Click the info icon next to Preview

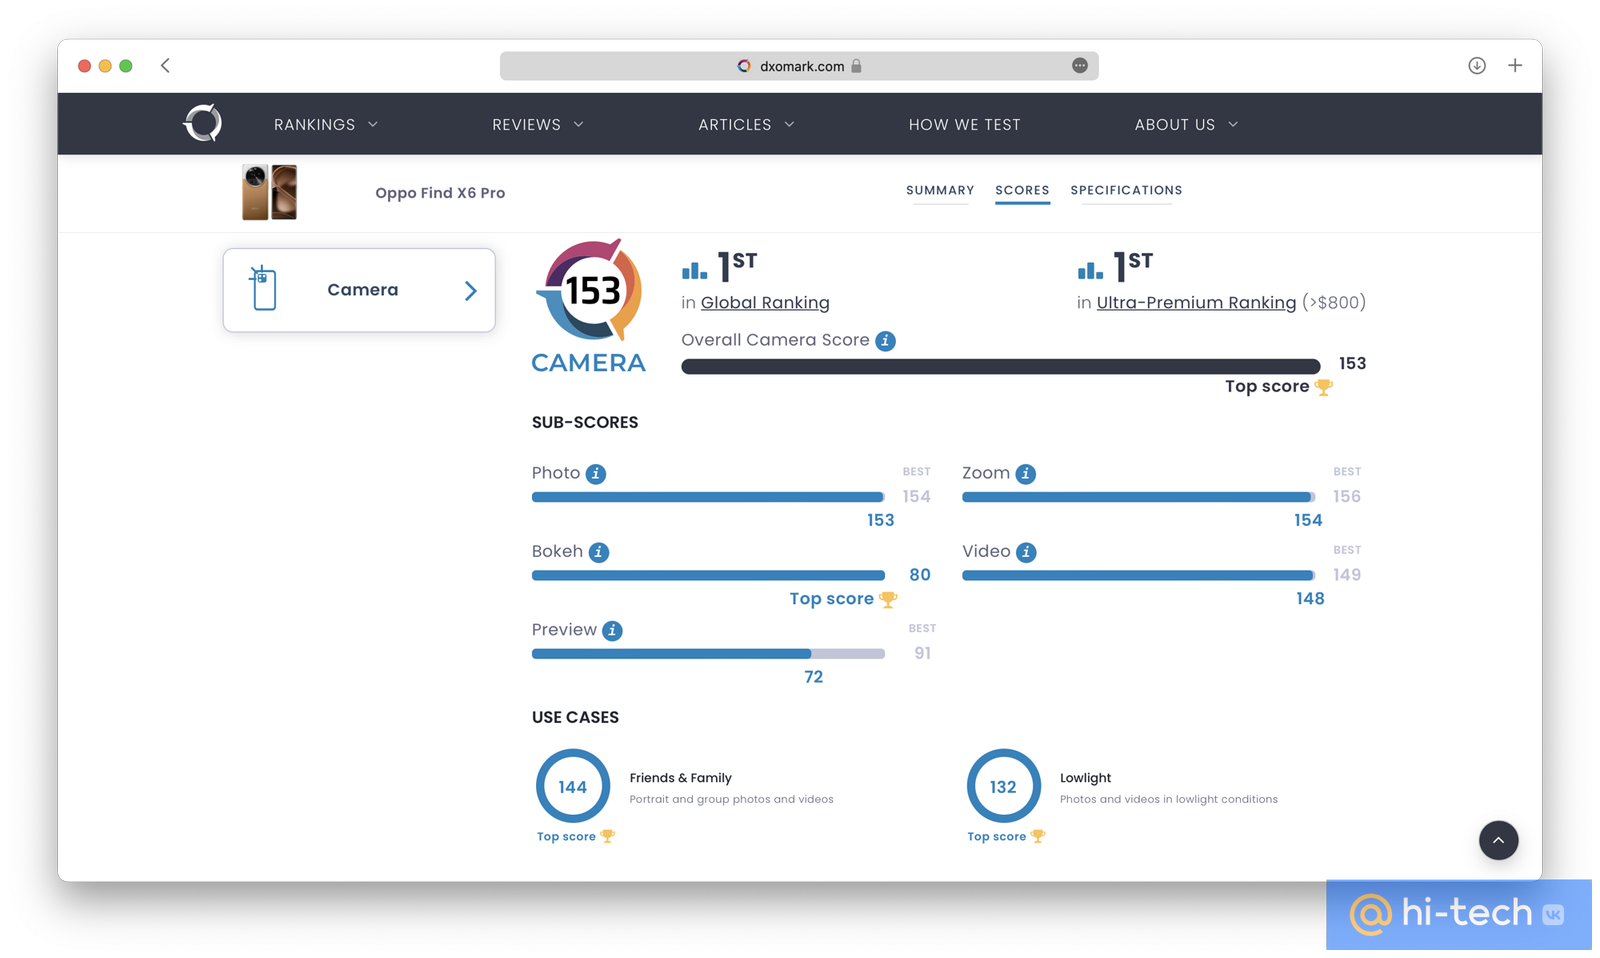click(613, 631)
